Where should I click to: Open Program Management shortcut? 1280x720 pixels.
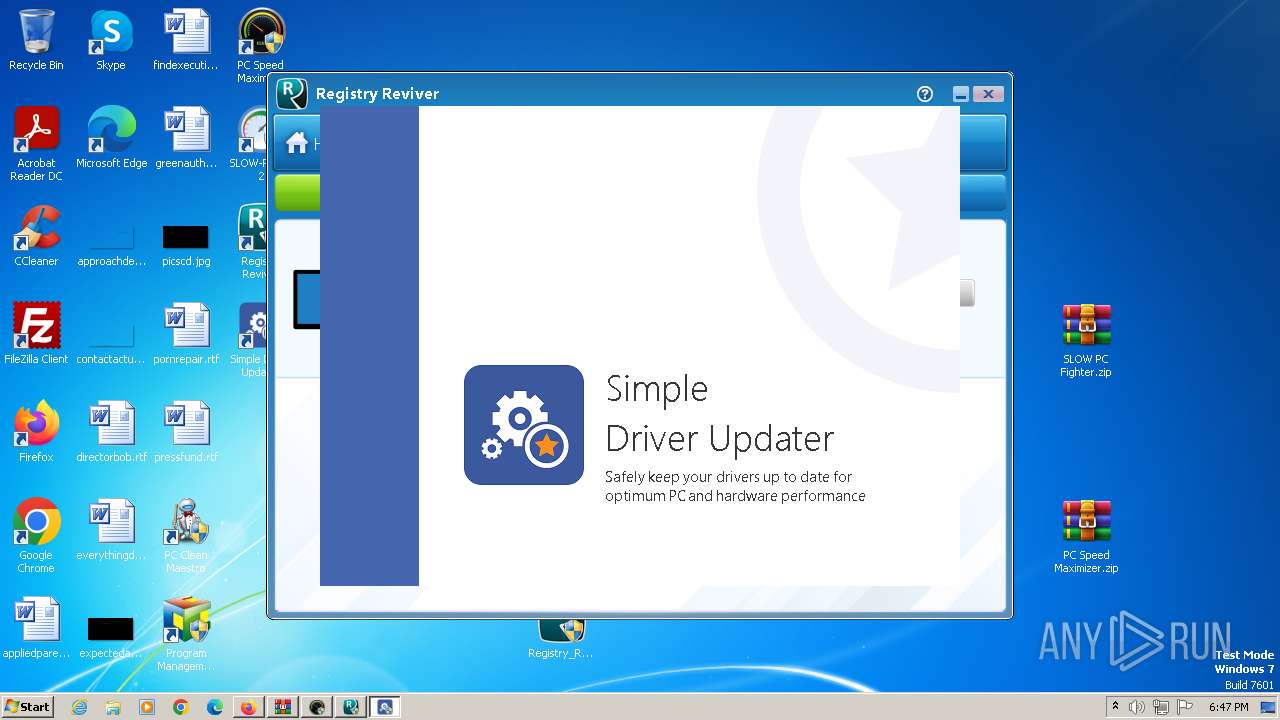tap(186, 635)
